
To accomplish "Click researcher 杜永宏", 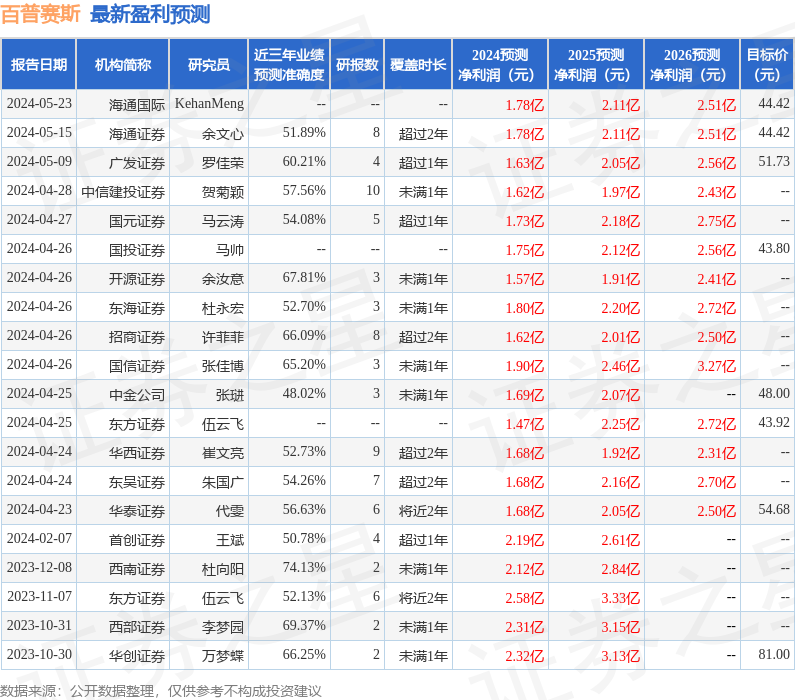I will 223,308.
